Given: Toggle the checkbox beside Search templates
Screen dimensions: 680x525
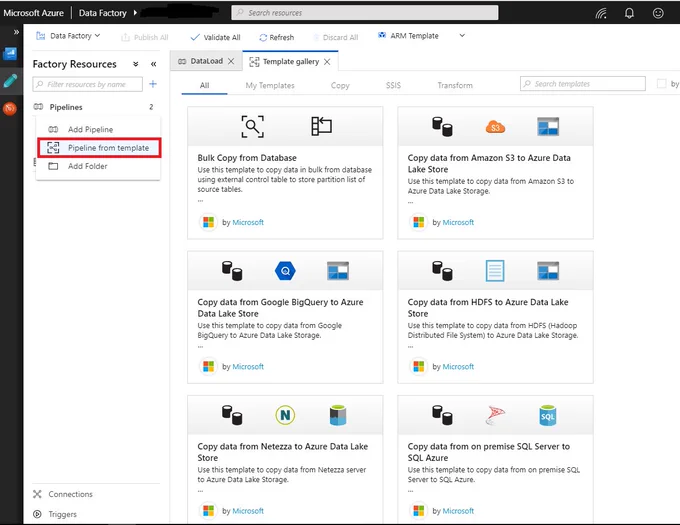Looking at the screenshot, I should coord(661,84).
